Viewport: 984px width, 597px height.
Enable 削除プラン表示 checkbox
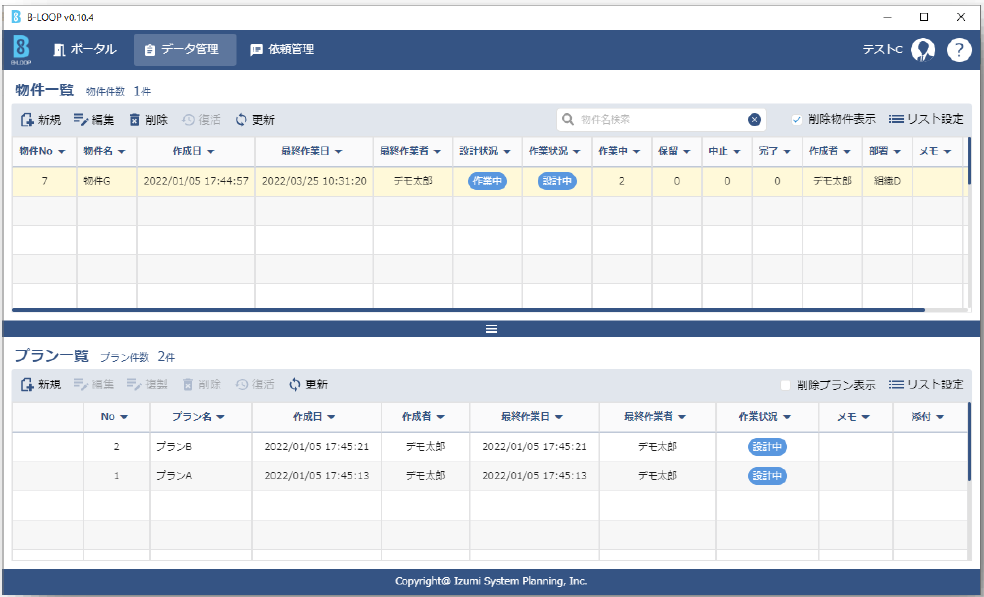(x=785, y=385)
